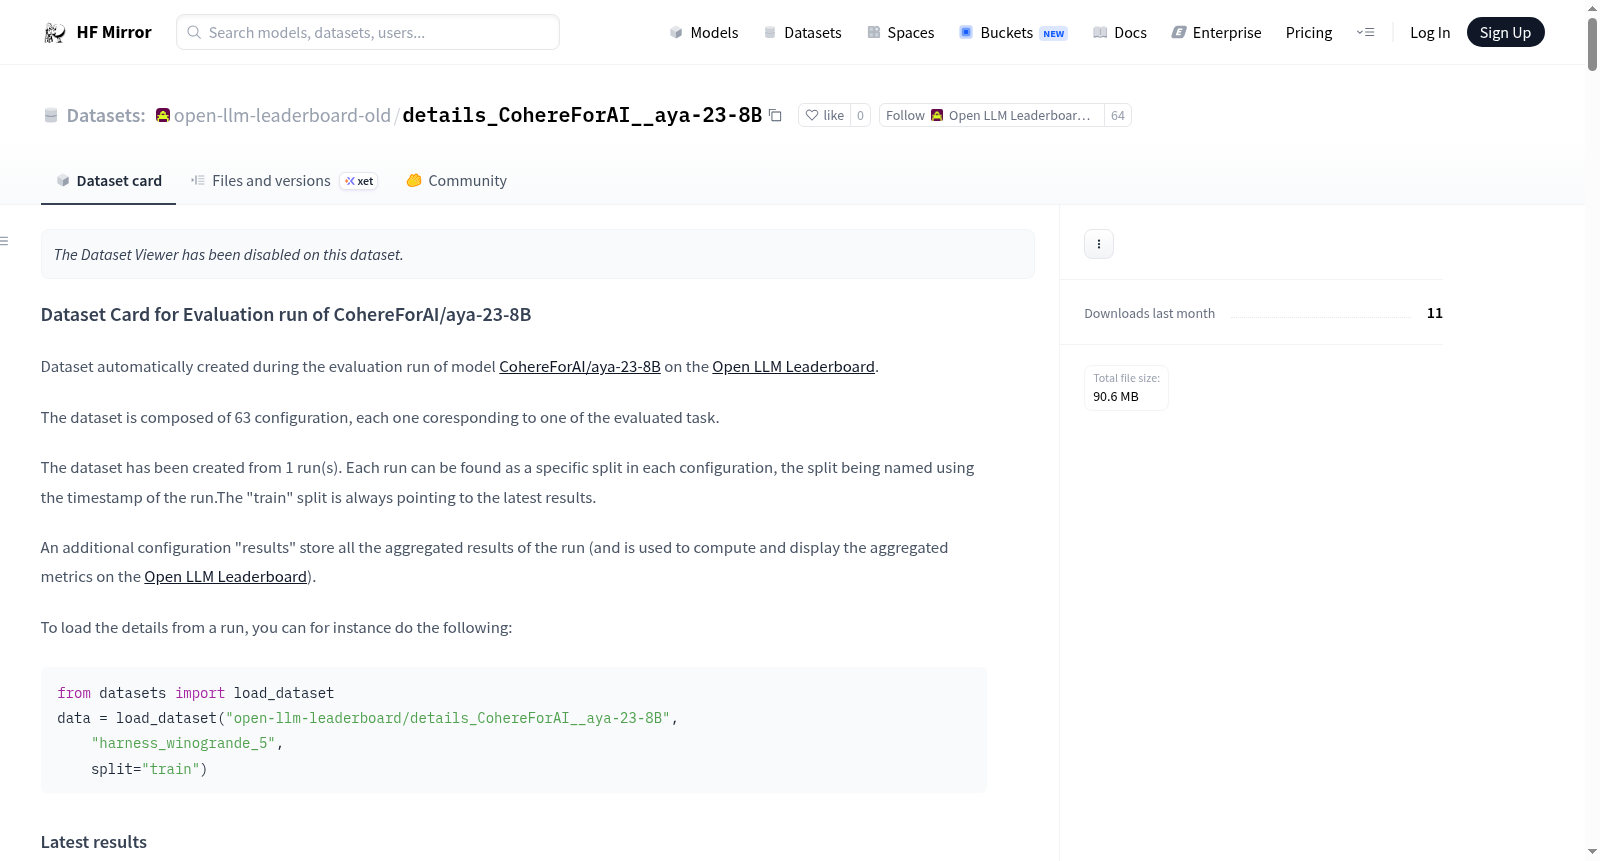1600x861 pixels.
Task: Click the Dataset Viewer disabled notice
Action: (538, 254)
